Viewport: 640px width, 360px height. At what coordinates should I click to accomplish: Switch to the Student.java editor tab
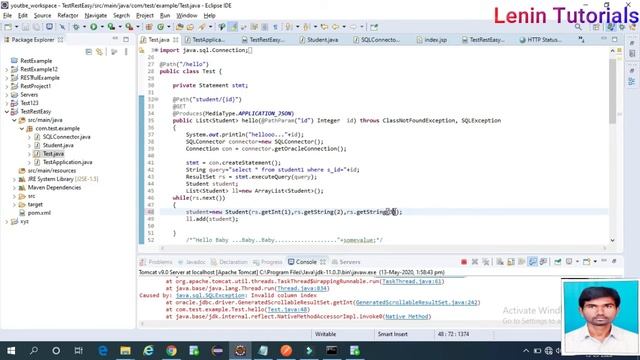coord(318,40)
